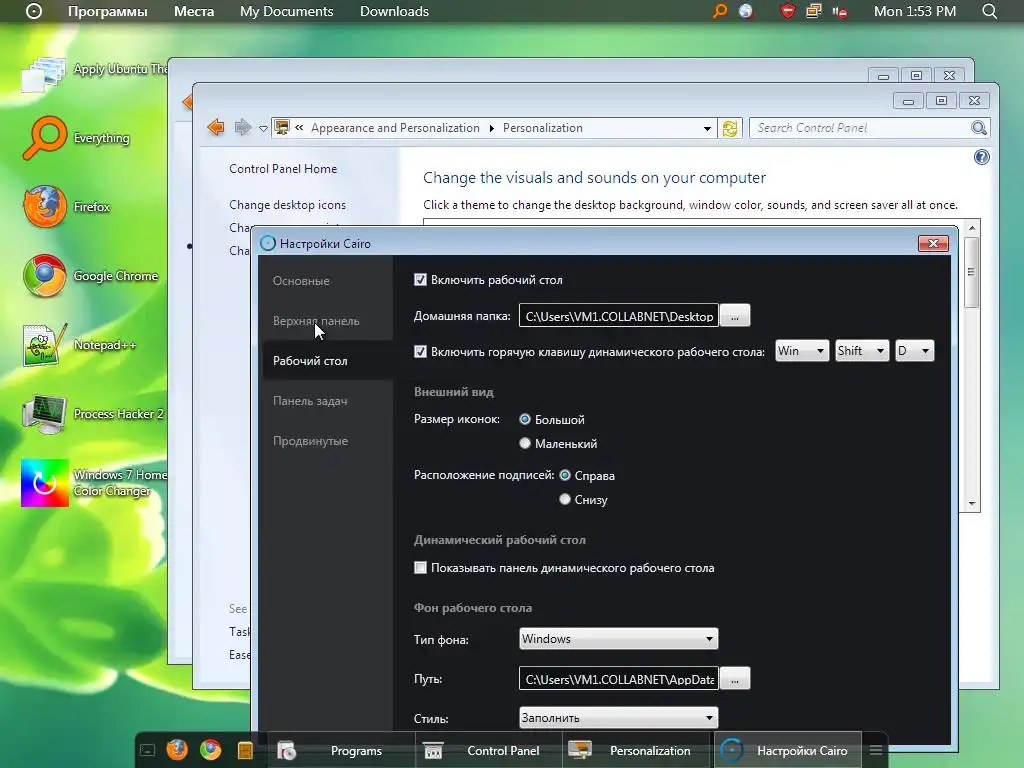Screen dimensions: 1024x768
Task: Browse for home folder path
Action: pos(735,315)
